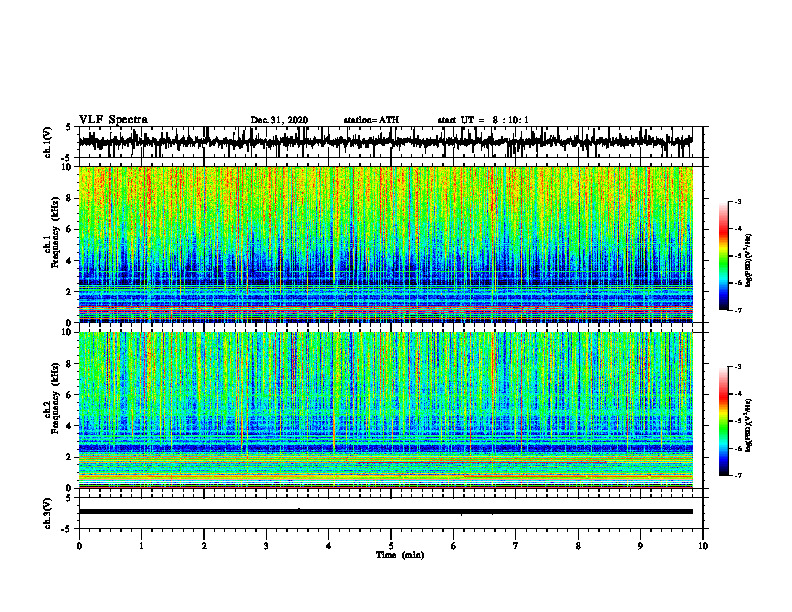This screenshot has height=612, width=792.
Task: Click the Time (min) axis label
Action: 400,555
